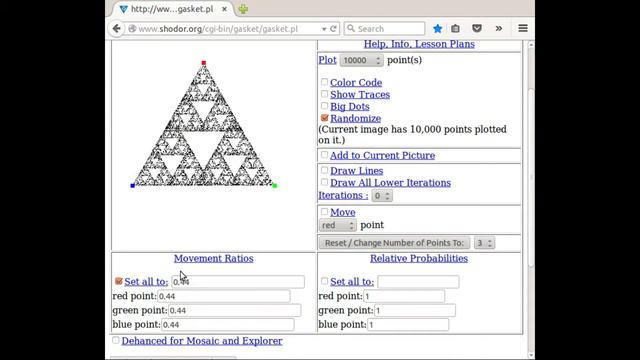
Task: Reload the page with the refresh icon
Action: click(333, 29)
